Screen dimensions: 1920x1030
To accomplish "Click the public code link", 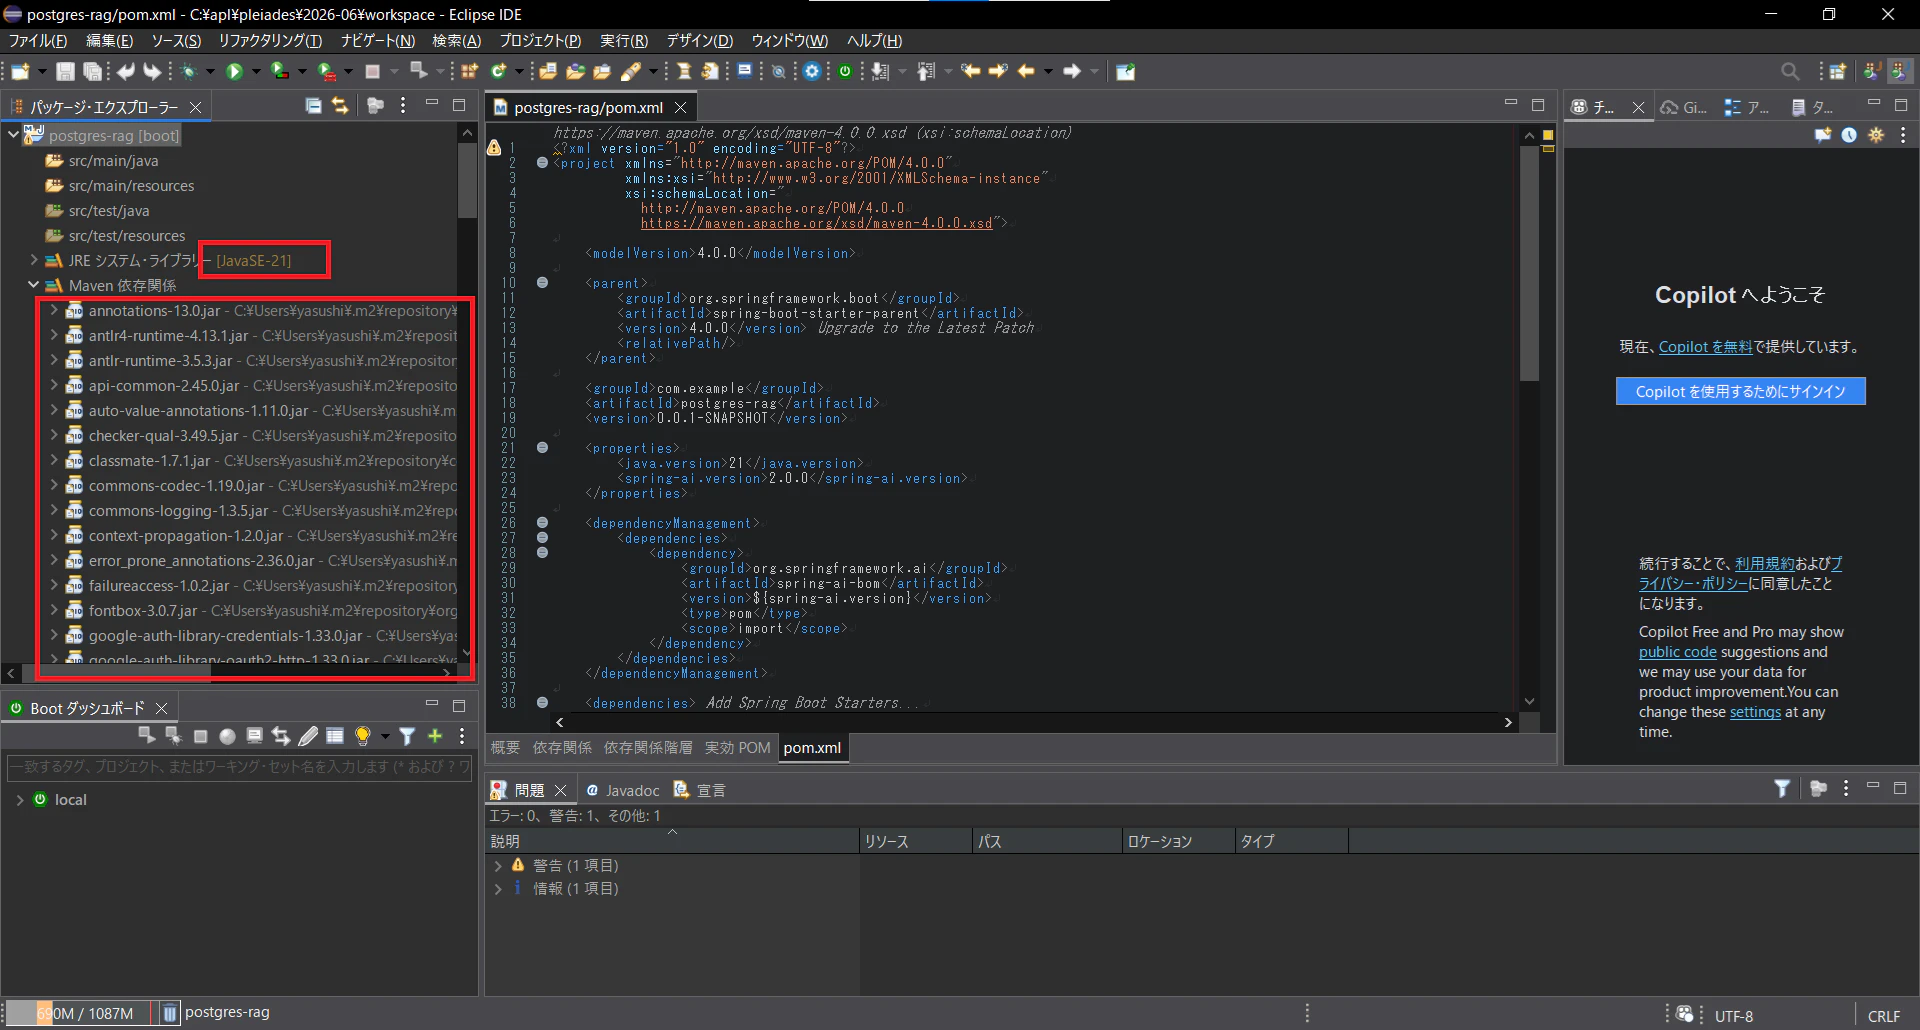I will (1677, 652).
